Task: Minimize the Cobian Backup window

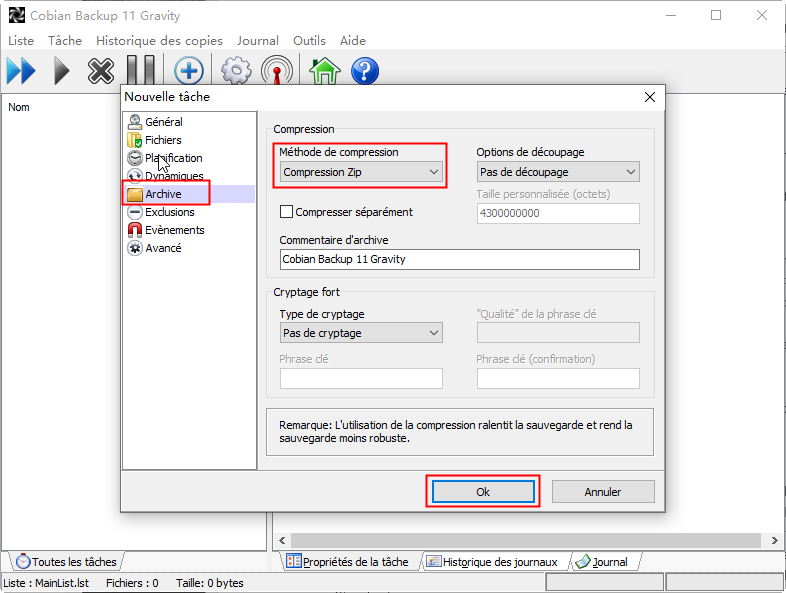Action: [x=671, y=16]
